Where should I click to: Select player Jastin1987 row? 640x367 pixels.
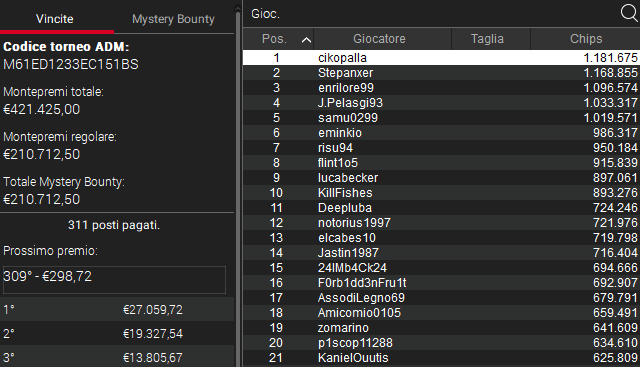tap(441, 253)
